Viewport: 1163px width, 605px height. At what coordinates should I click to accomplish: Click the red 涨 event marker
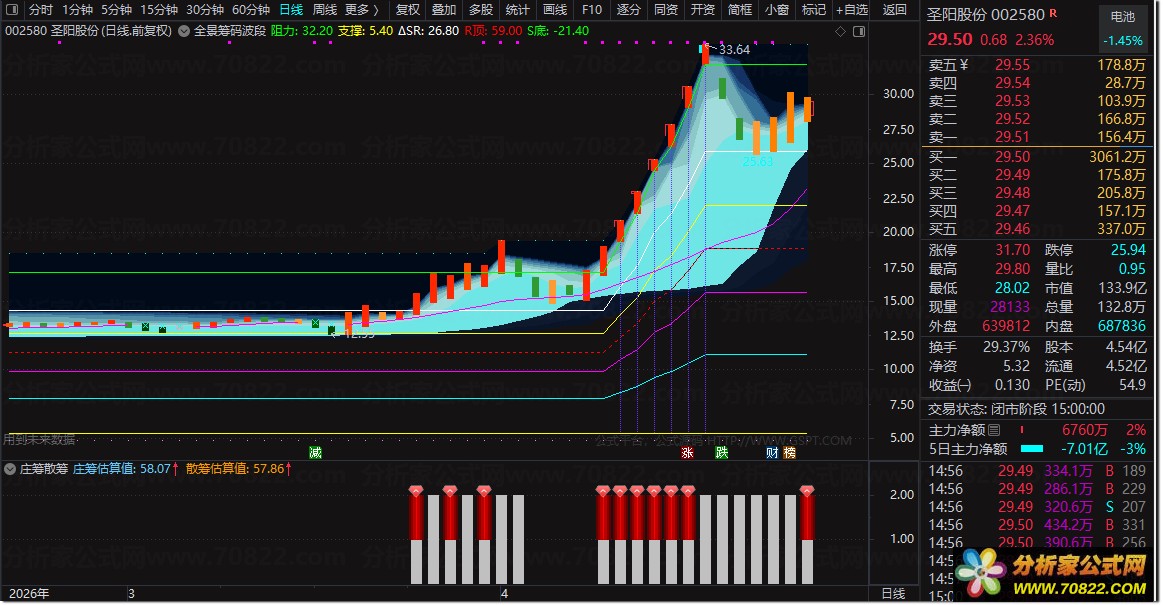click(x=688, y=452)
